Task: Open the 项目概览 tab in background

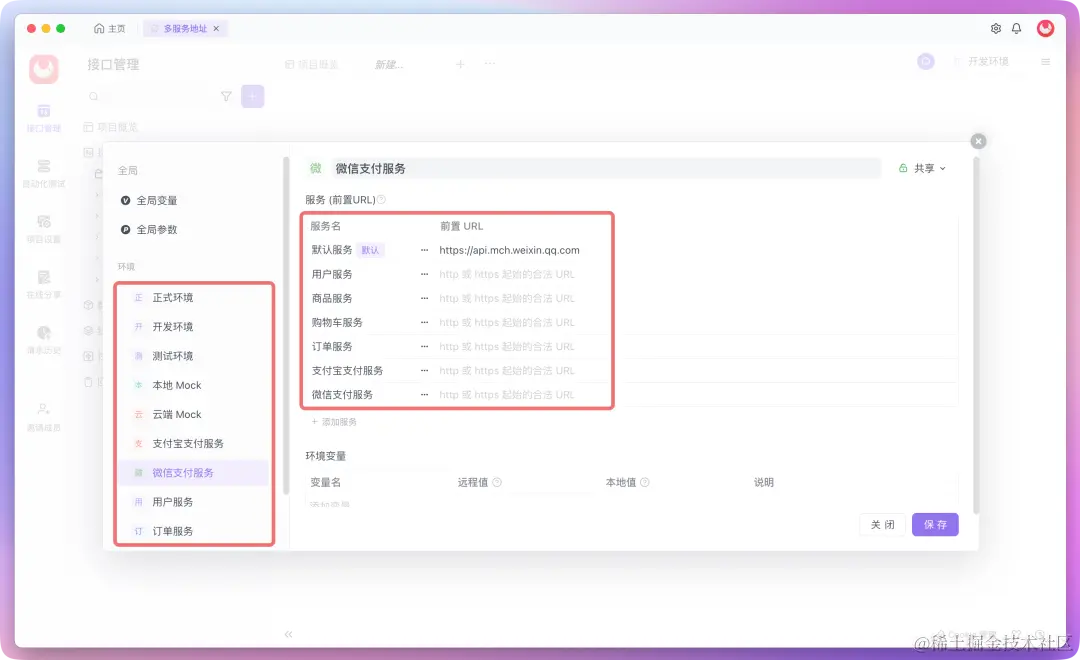Action: pyautogui.click(x=311, y=64)
